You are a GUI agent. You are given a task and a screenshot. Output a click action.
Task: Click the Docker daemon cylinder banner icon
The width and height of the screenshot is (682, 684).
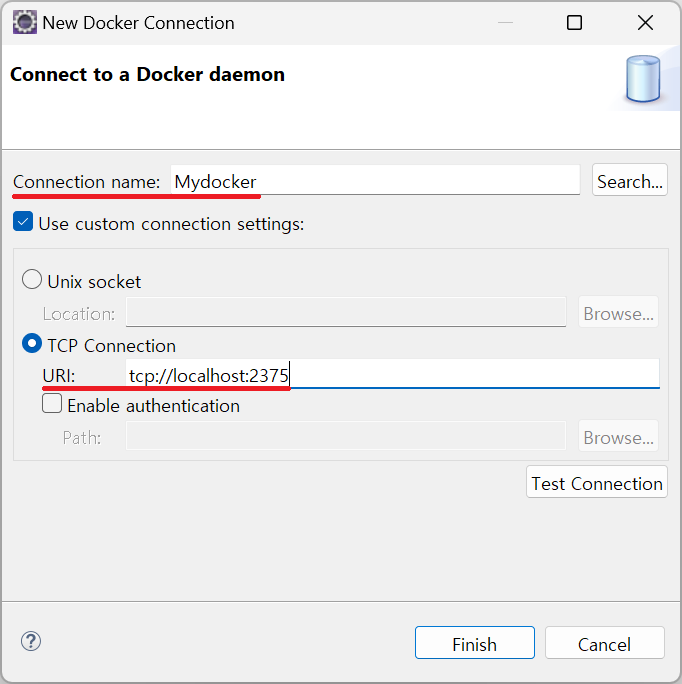point(643,80)
